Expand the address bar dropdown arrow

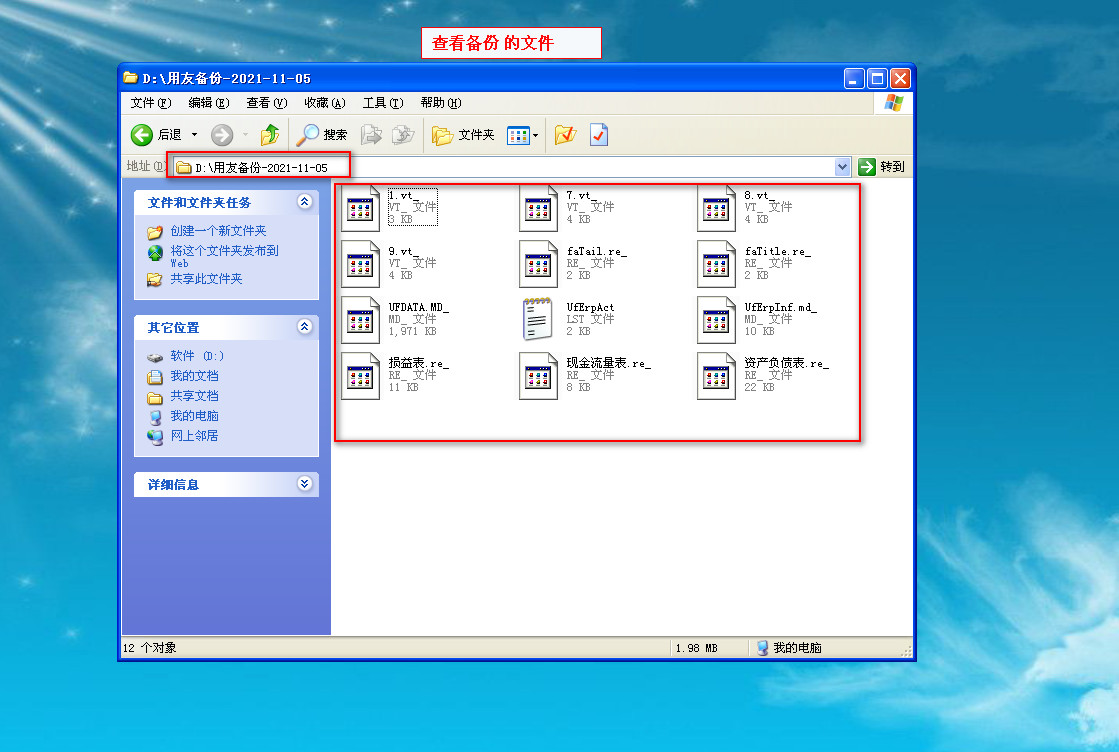842,167
